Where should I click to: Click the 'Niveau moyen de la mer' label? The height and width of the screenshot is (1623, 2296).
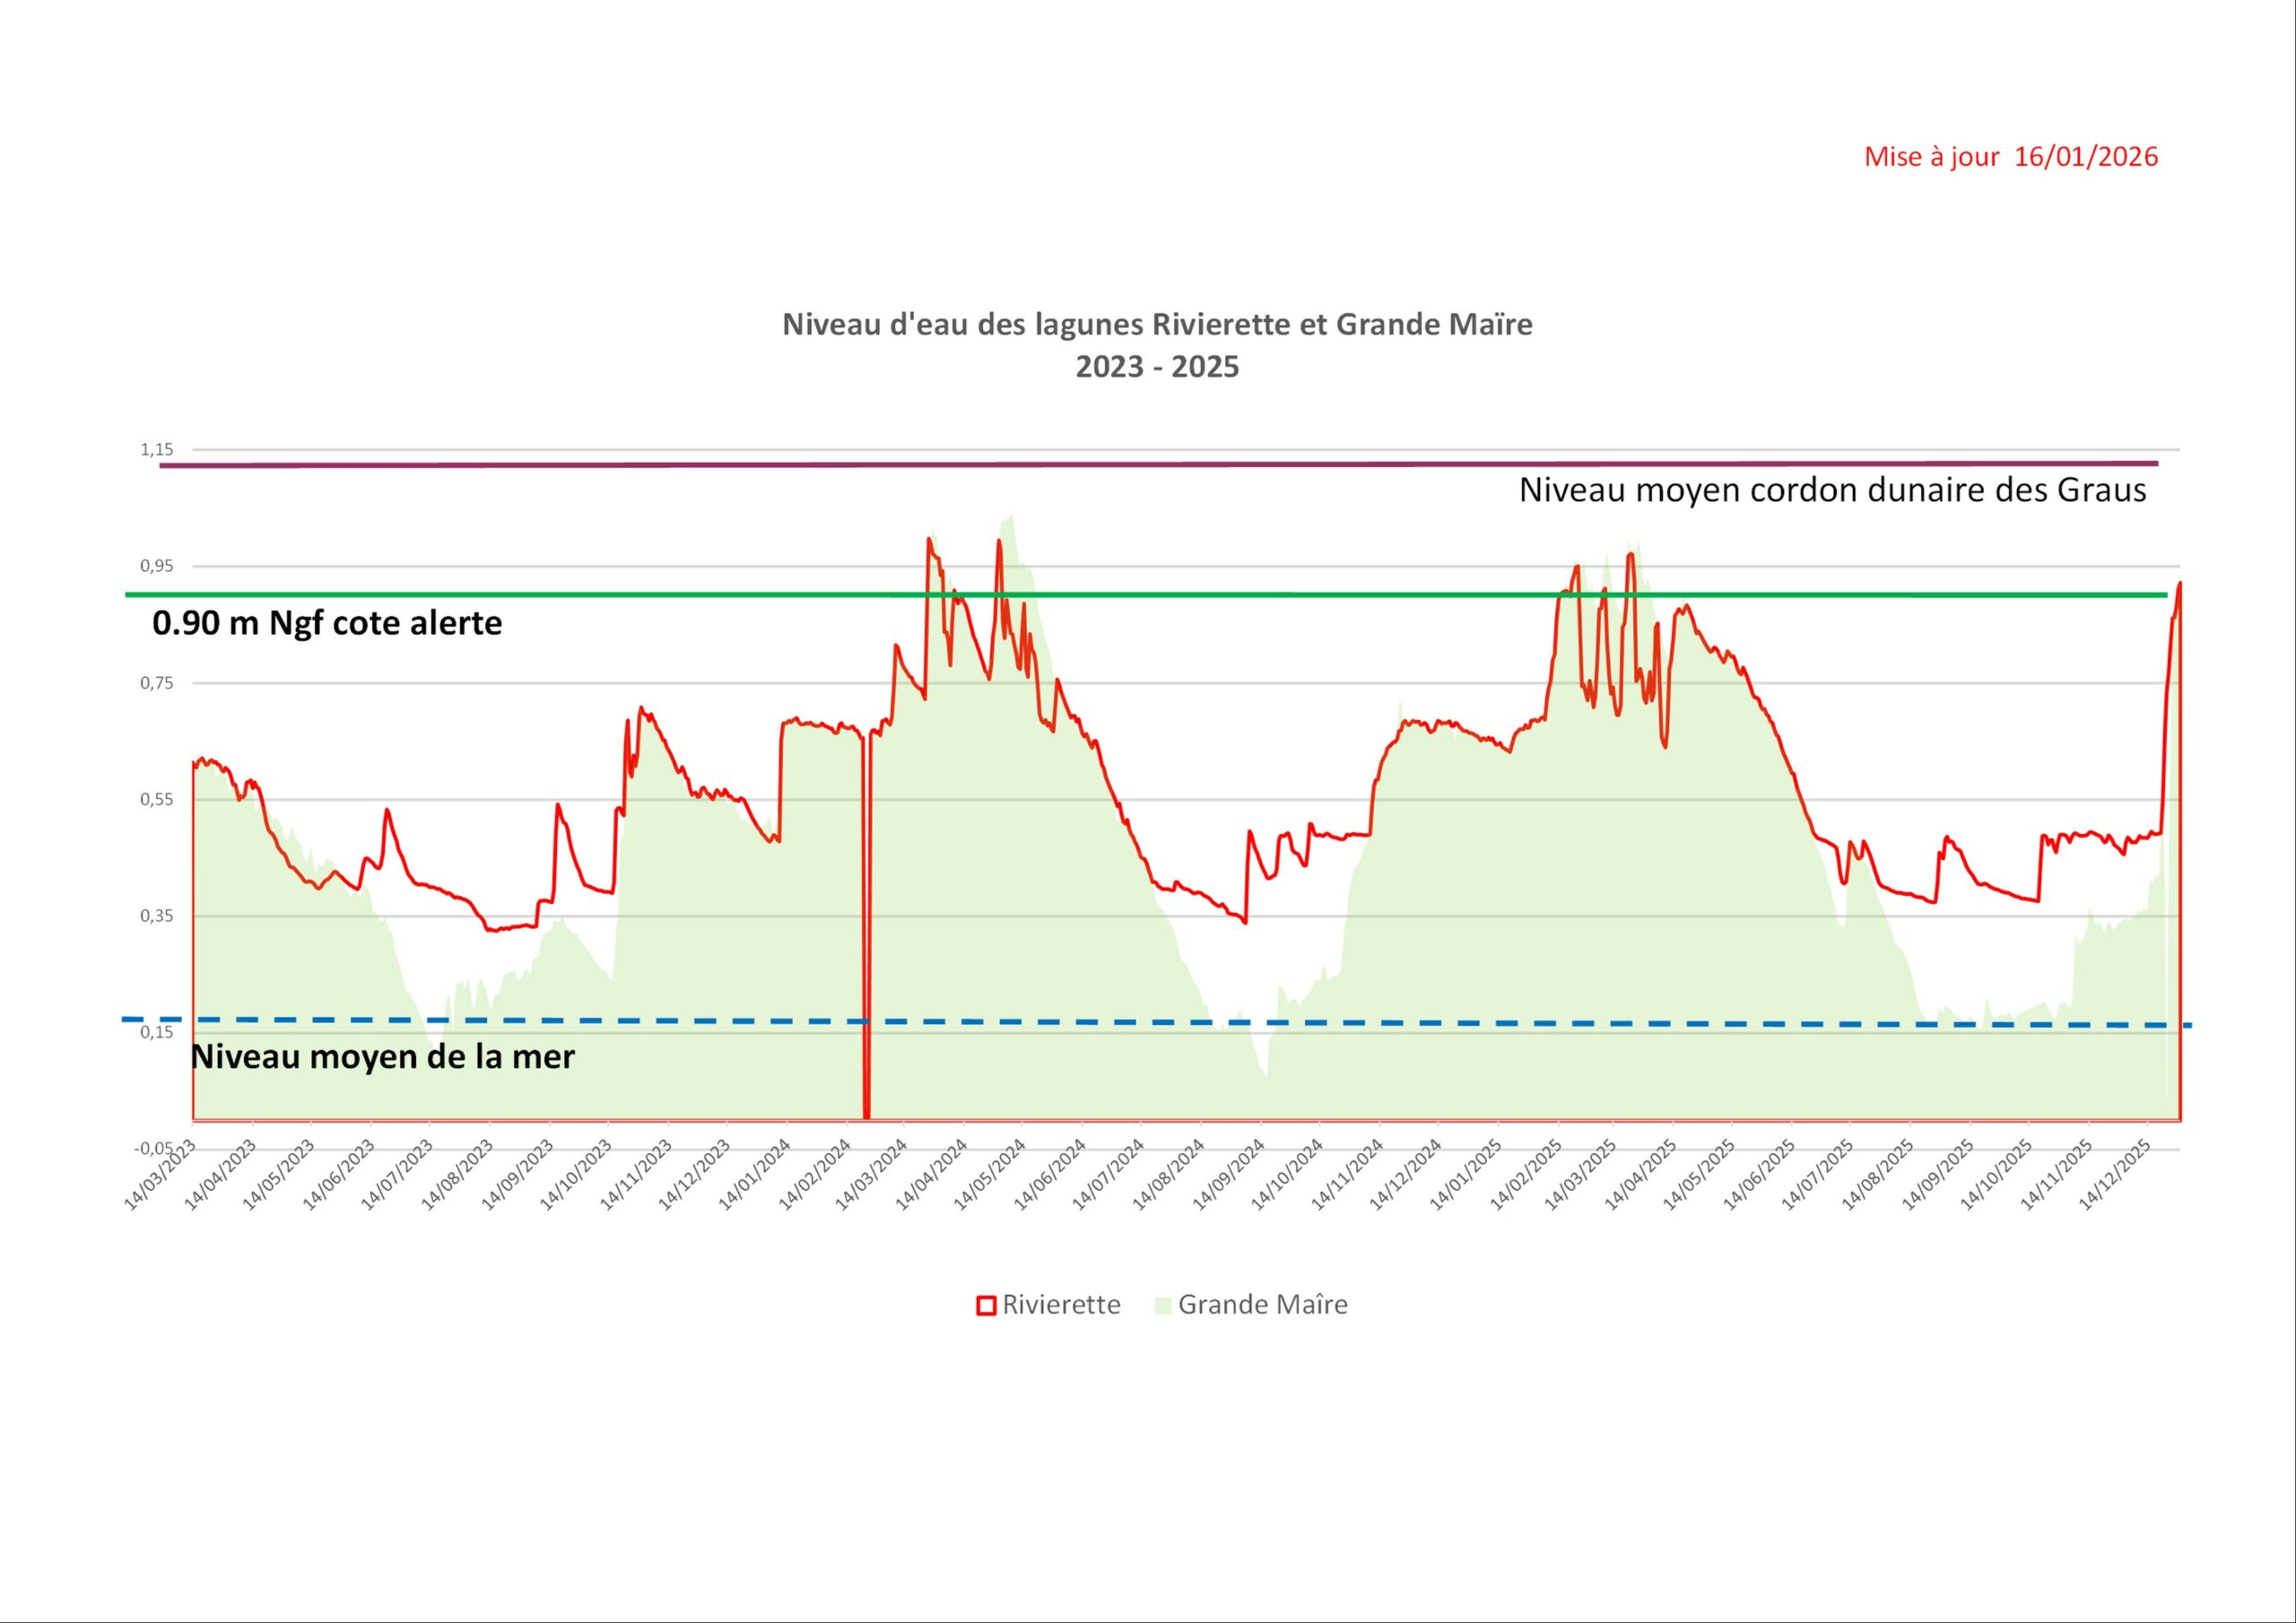(383, 1057)
